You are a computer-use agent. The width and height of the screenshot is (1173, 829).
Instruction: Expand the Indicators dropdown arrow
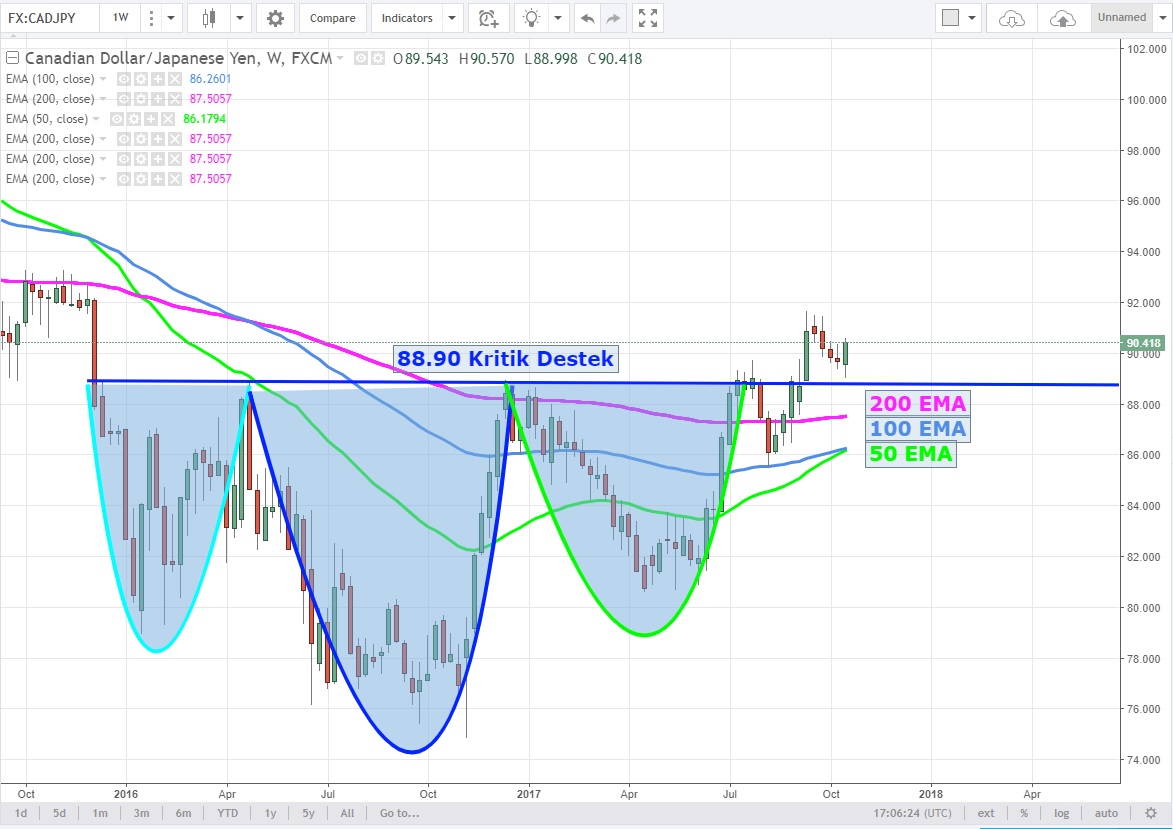452,18
